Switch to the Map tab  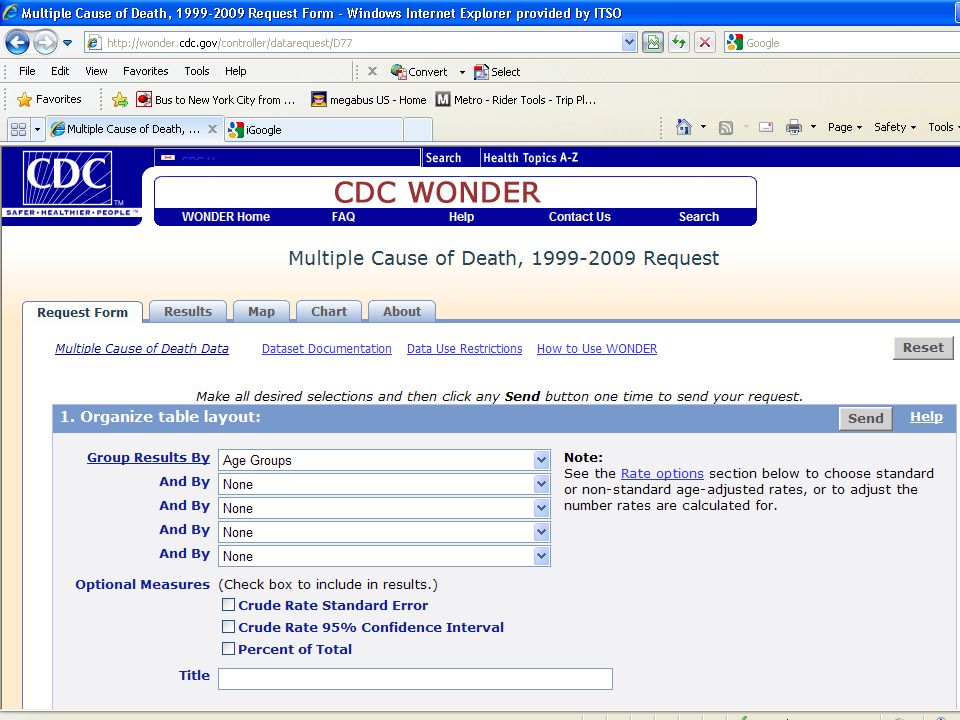pyautogui.click(x=261, y=311)
